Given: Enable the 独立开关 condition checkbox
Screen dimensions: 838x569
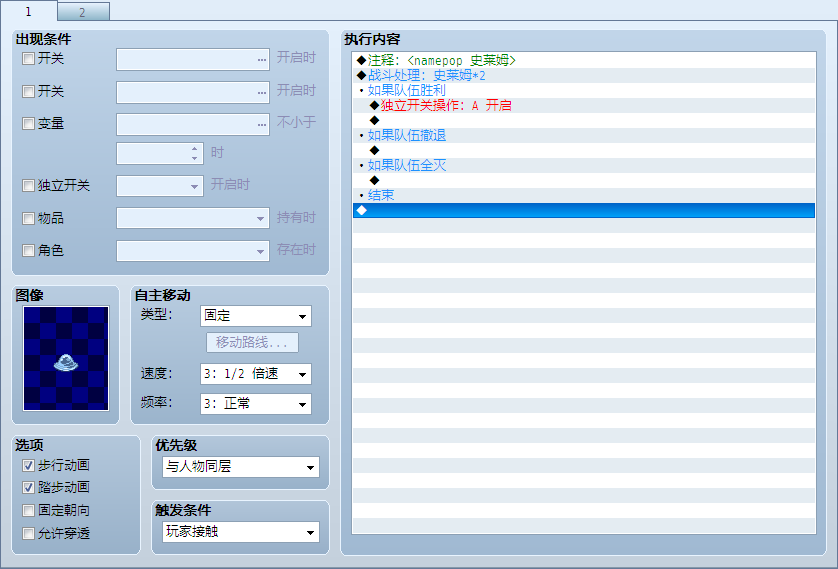Looking at the screenshot, I should click(x=28, y=185).
